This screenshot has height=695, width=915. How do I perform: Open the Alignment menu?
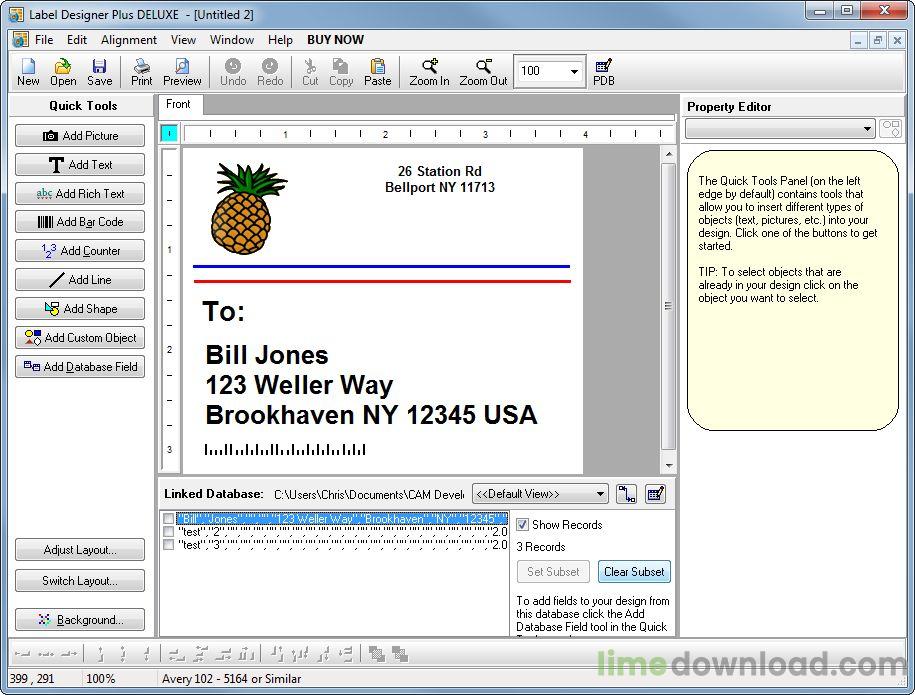pos(128,40)
